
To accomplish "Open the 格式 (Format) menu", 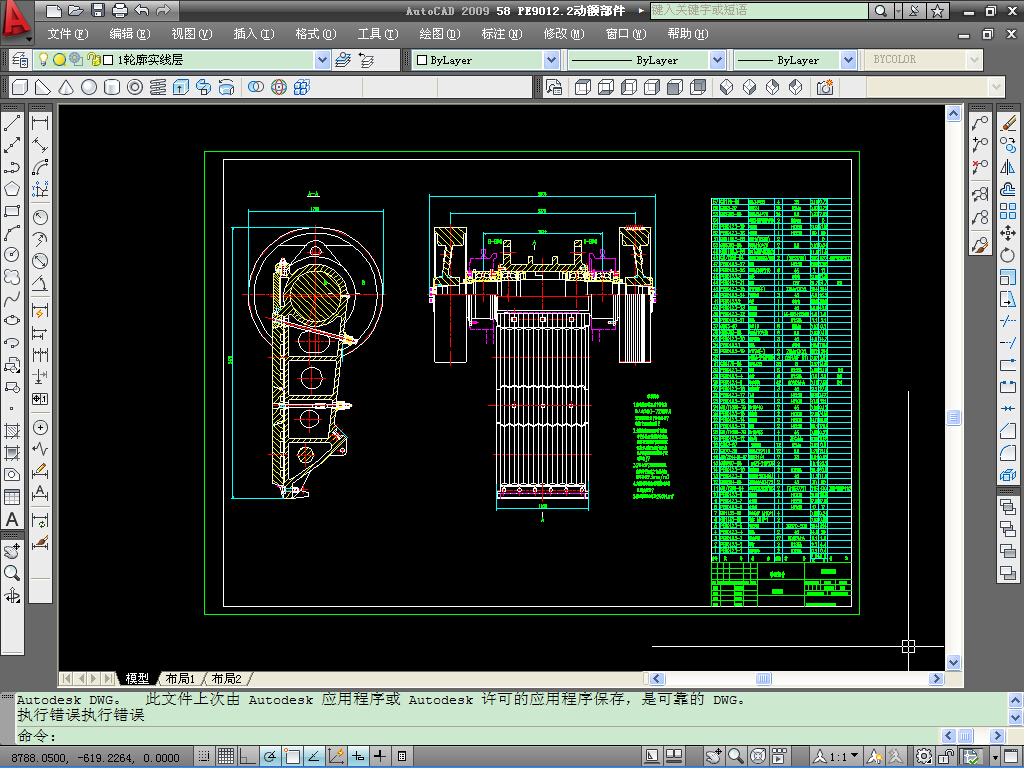I will coord(314,34).
